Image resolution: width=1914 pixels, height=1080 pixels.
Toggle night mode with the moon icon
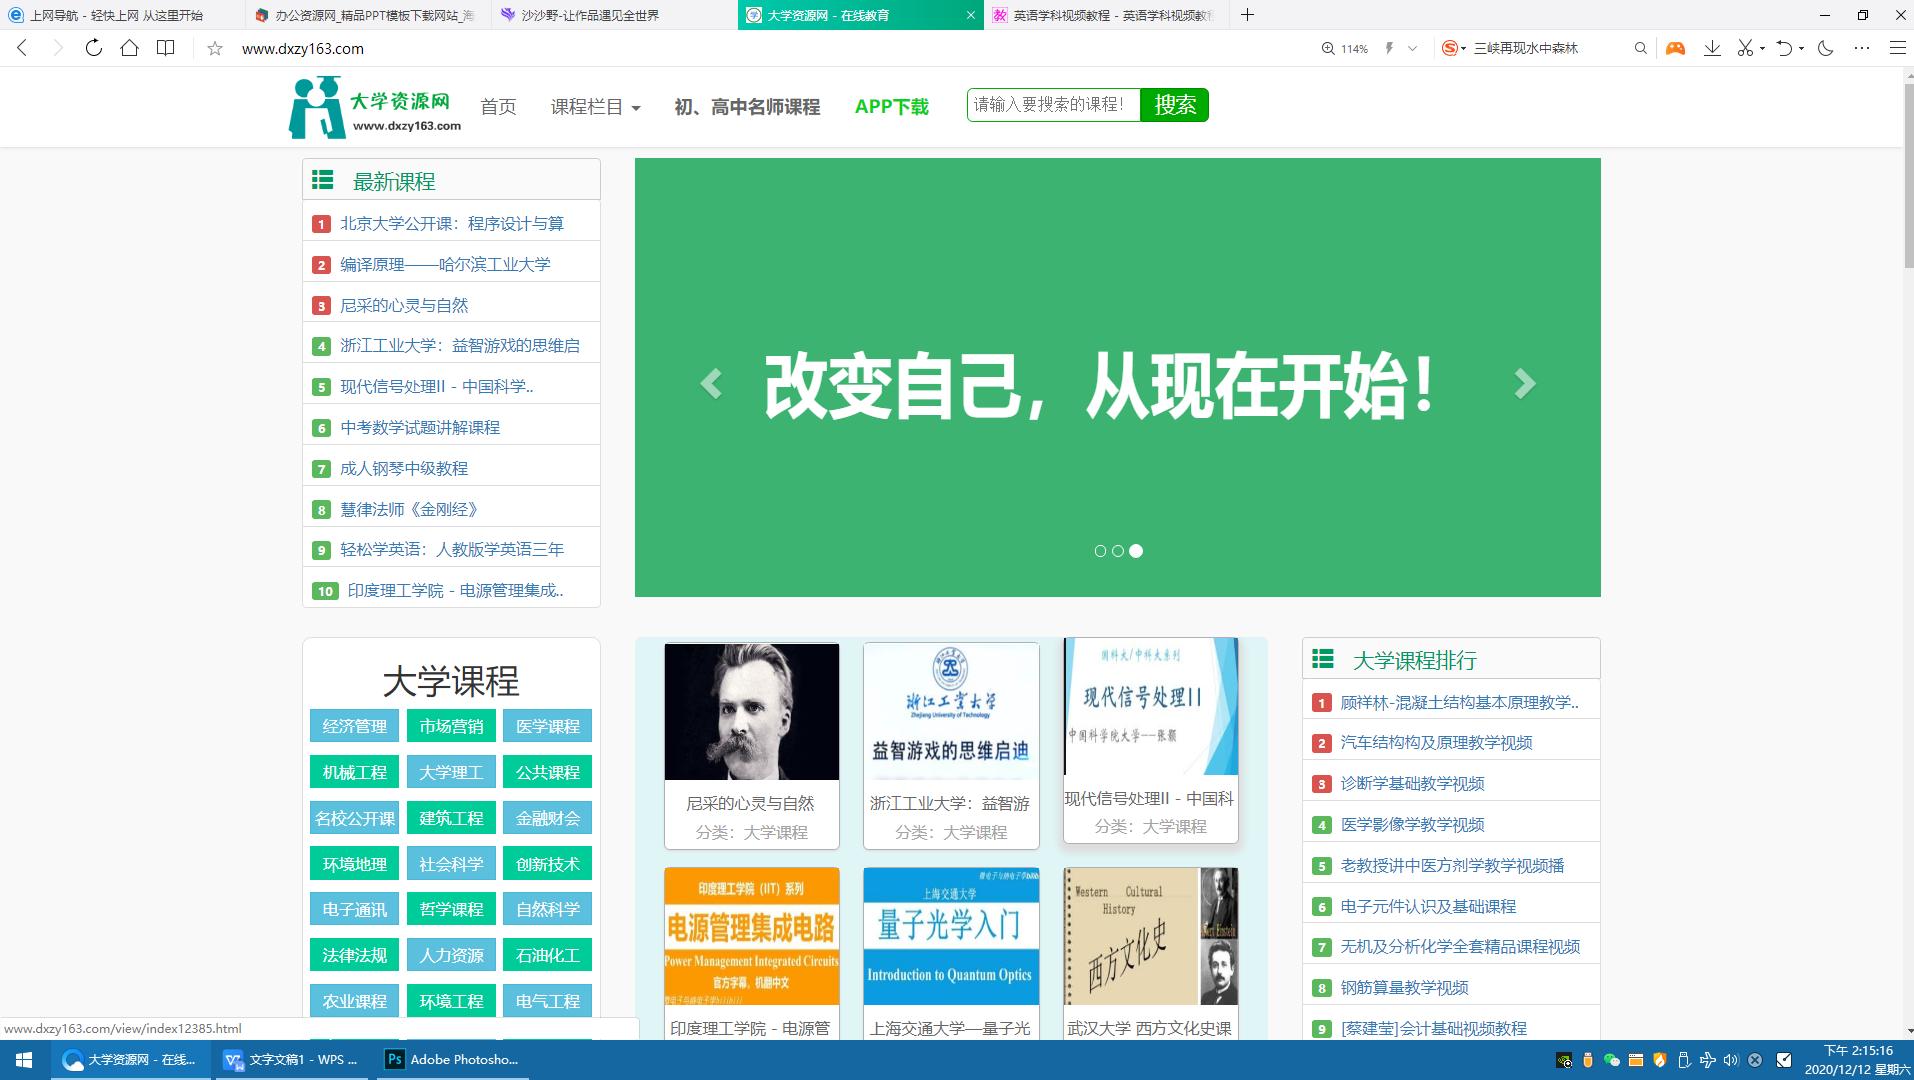coord(1827,48)
